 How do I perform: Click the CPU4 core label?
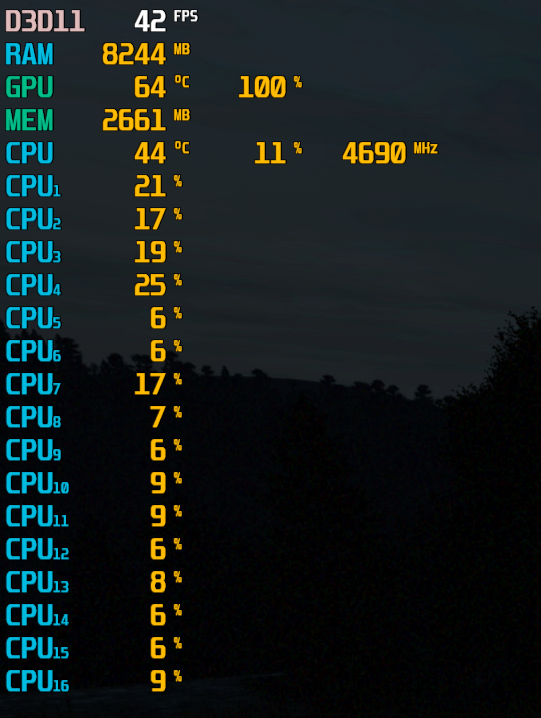(x=33, y=285)
